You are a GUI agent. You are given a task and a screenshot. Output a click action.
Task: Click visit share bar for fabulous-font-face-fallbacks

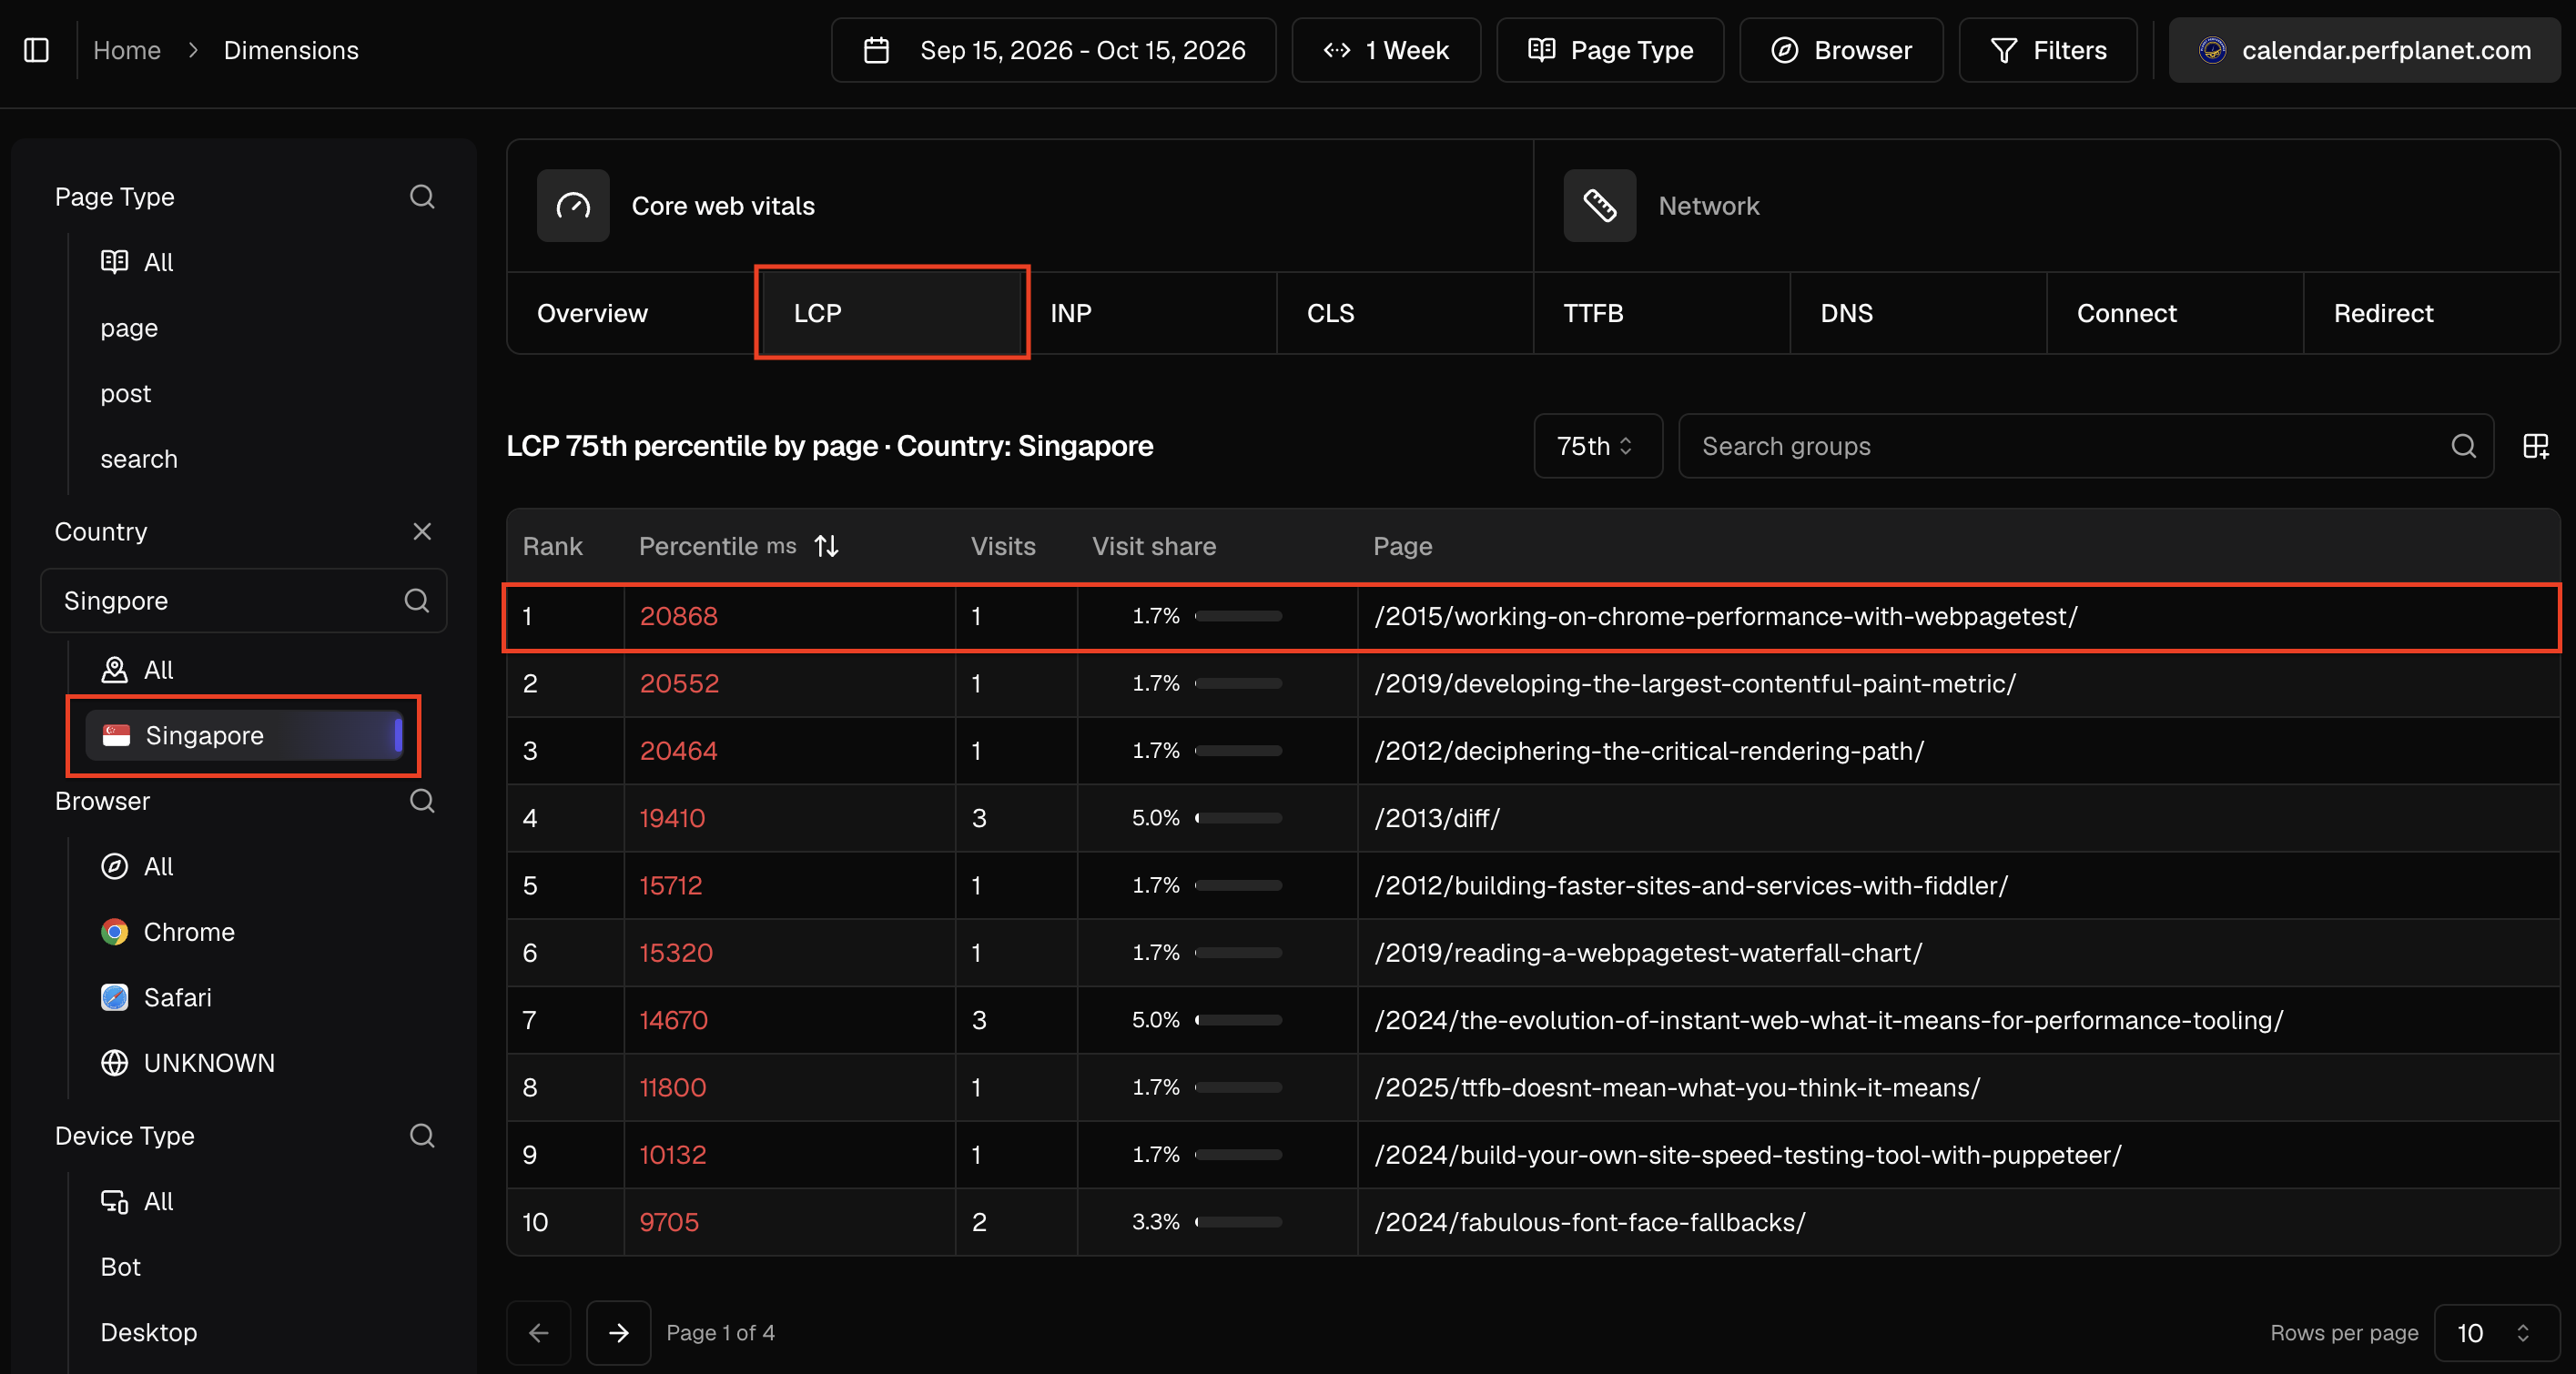1238,1221
